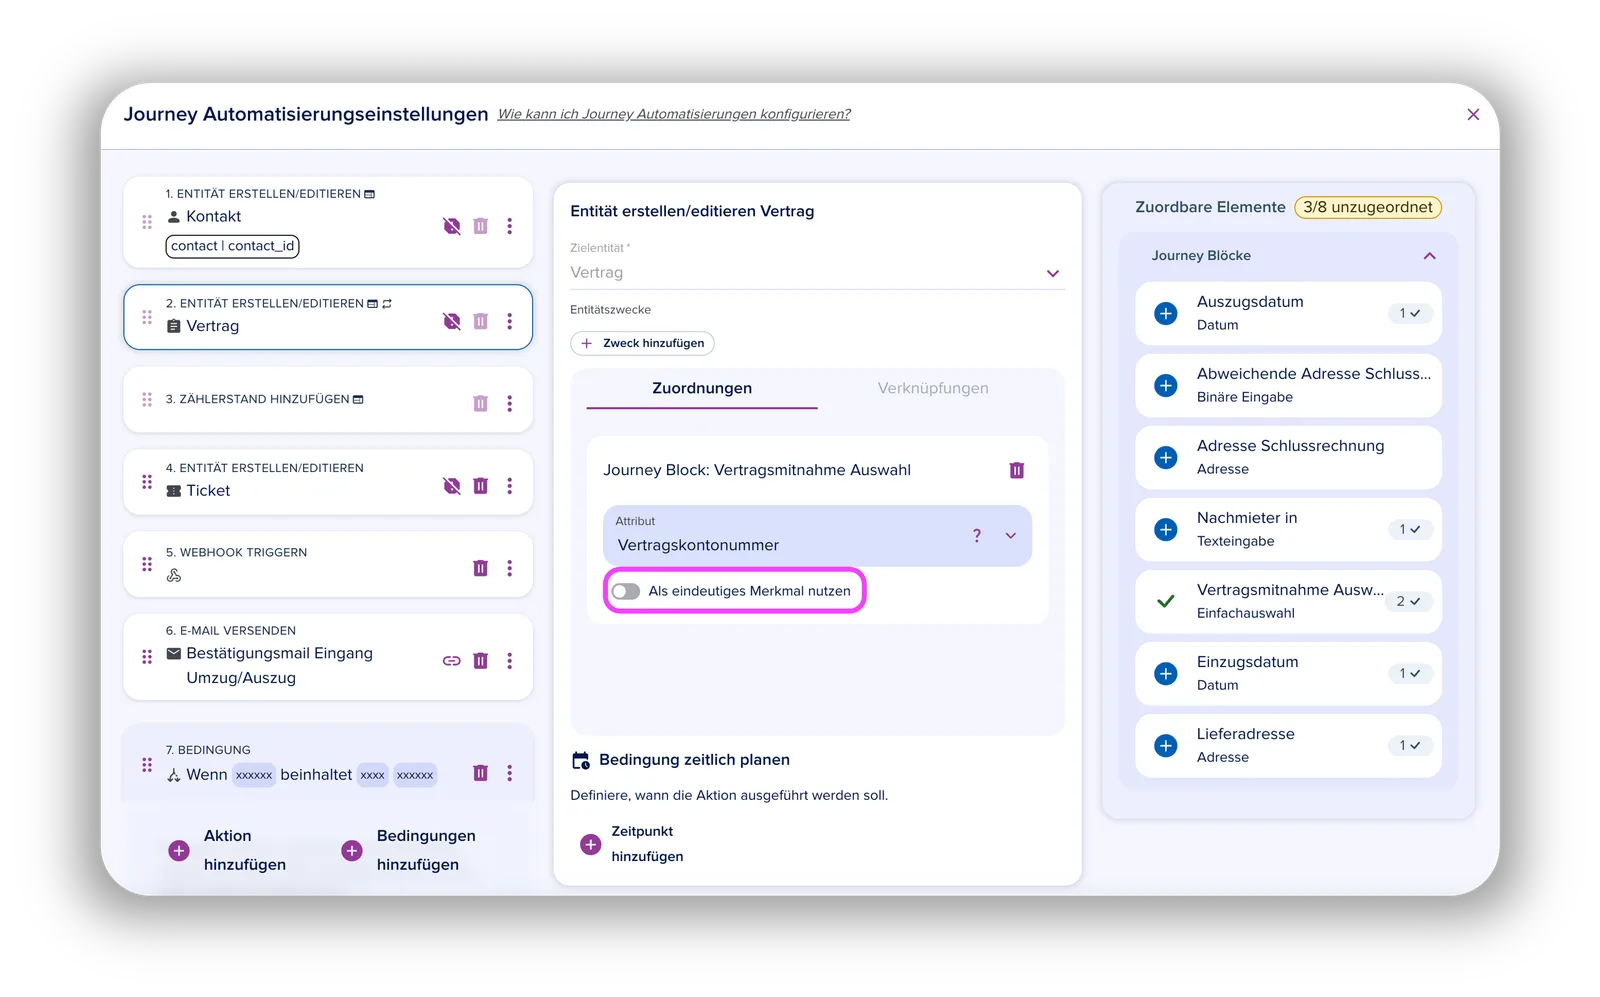Select the Kontakt entity step card

pyautogui.click(x=328, y=222)
